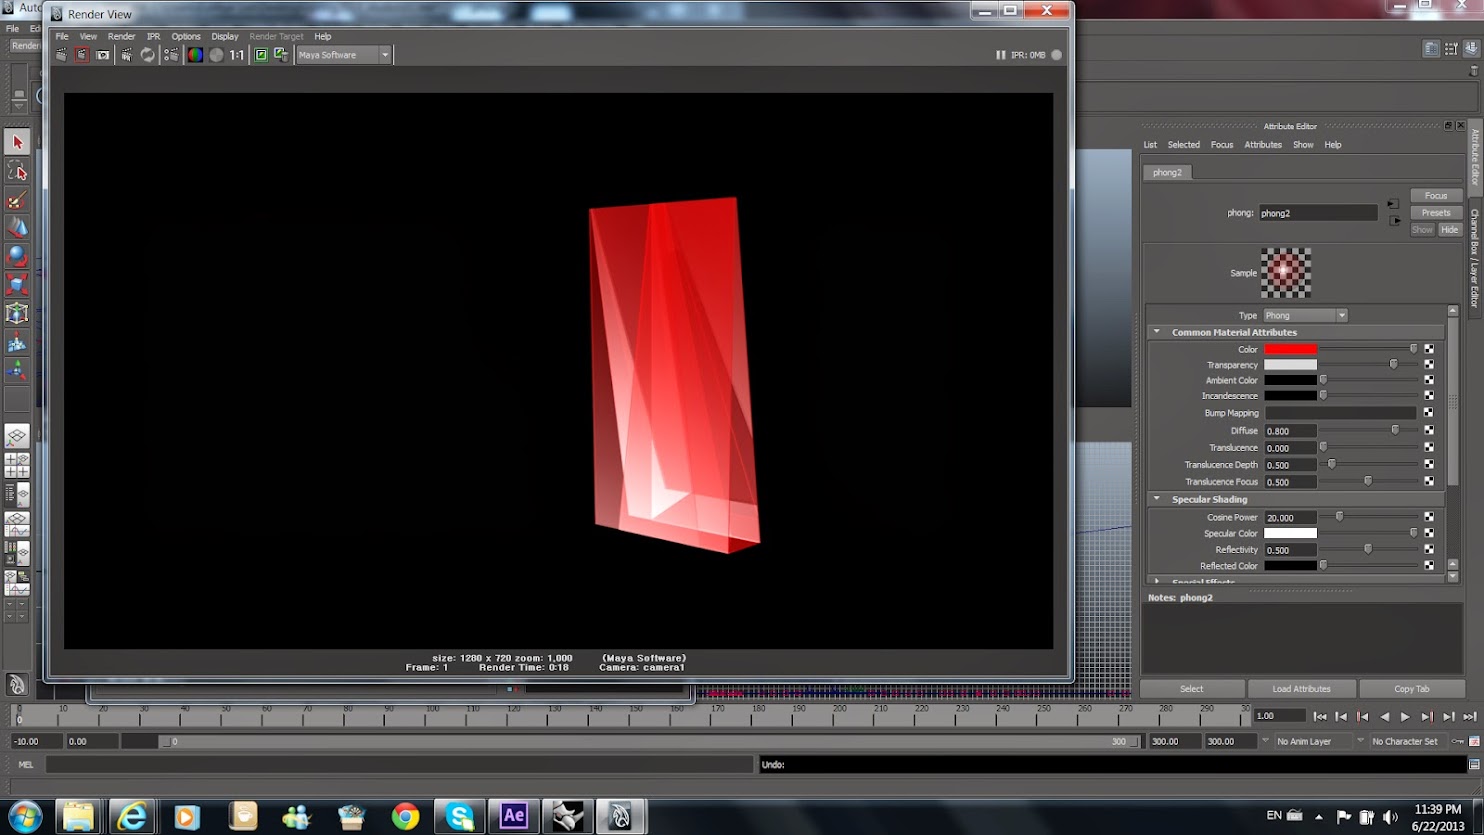Click the Presets button
The height and width of the screenshot is (835, 1484).
tap(1436, 212)
